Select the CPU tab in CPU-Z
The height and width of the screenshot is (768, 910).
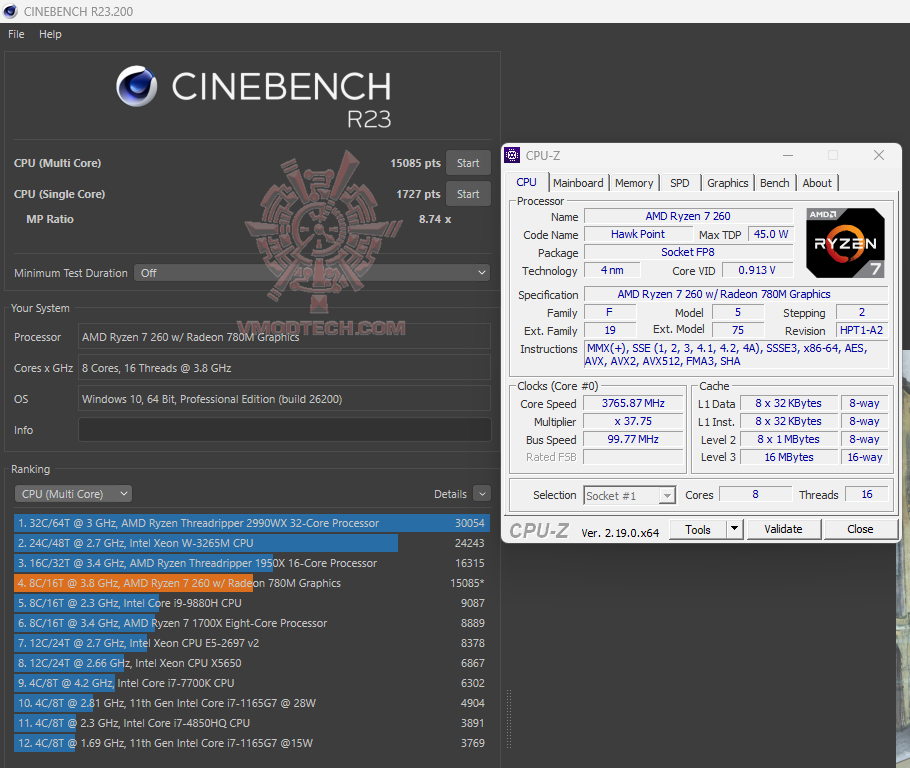coord(526,182)
